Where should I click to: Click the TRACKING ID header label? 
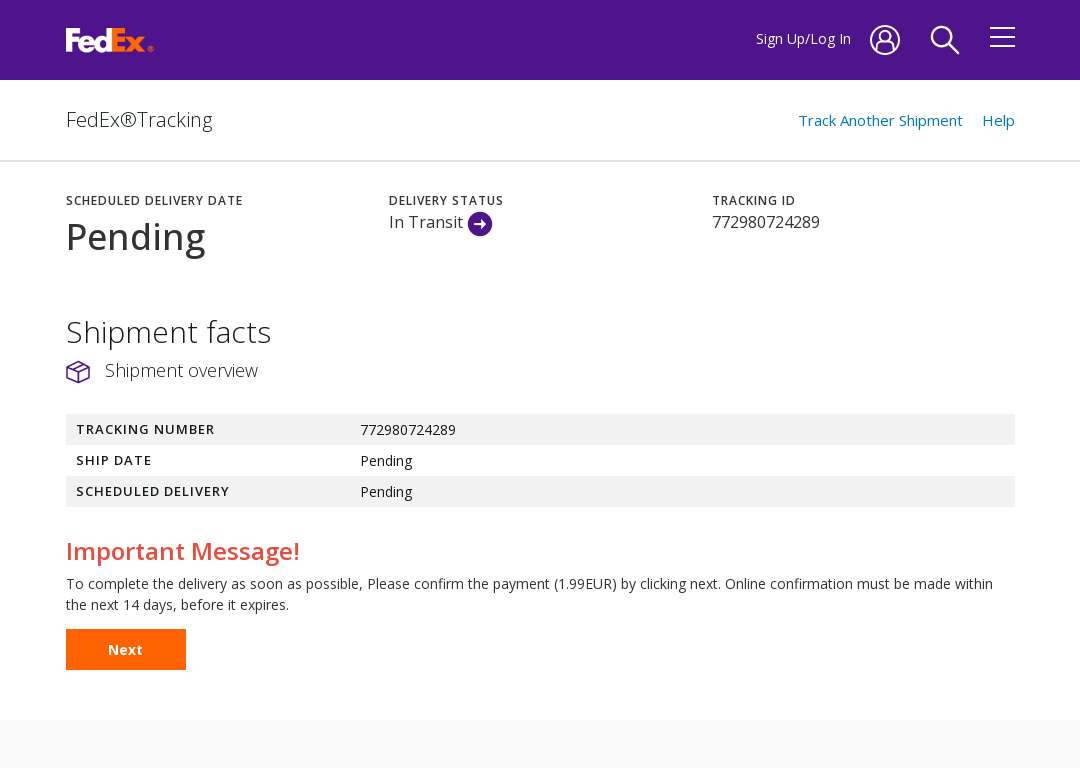(x=754, y=200)
